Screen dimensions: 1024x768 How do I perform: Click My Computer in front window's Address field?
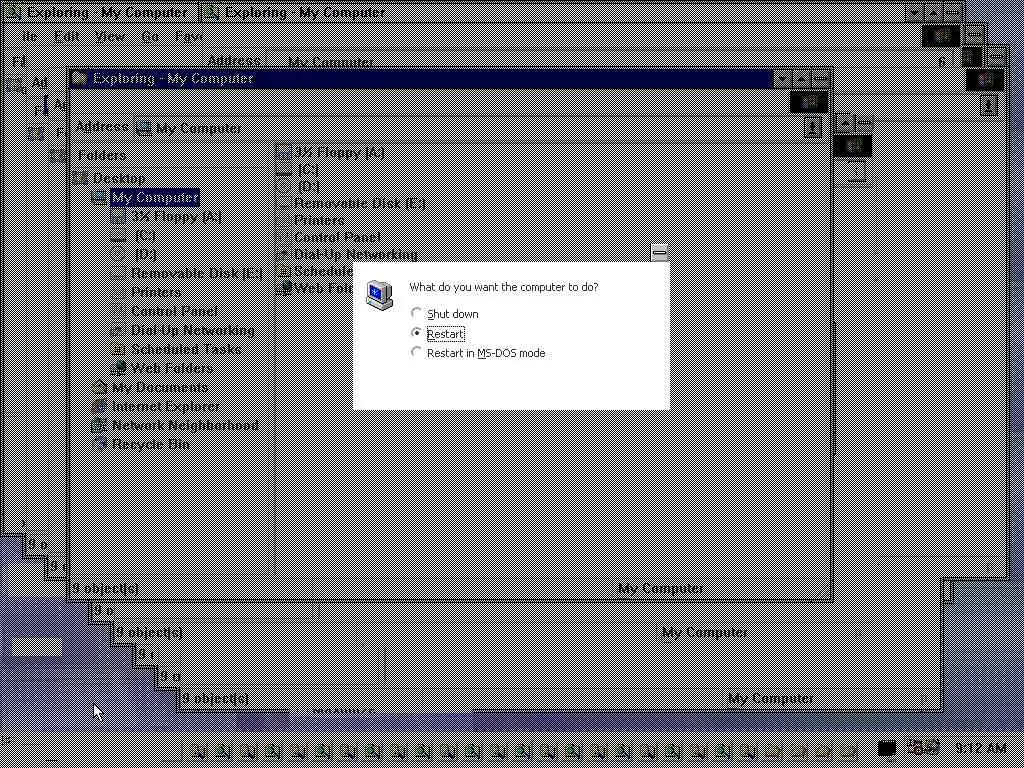point(198,128)
